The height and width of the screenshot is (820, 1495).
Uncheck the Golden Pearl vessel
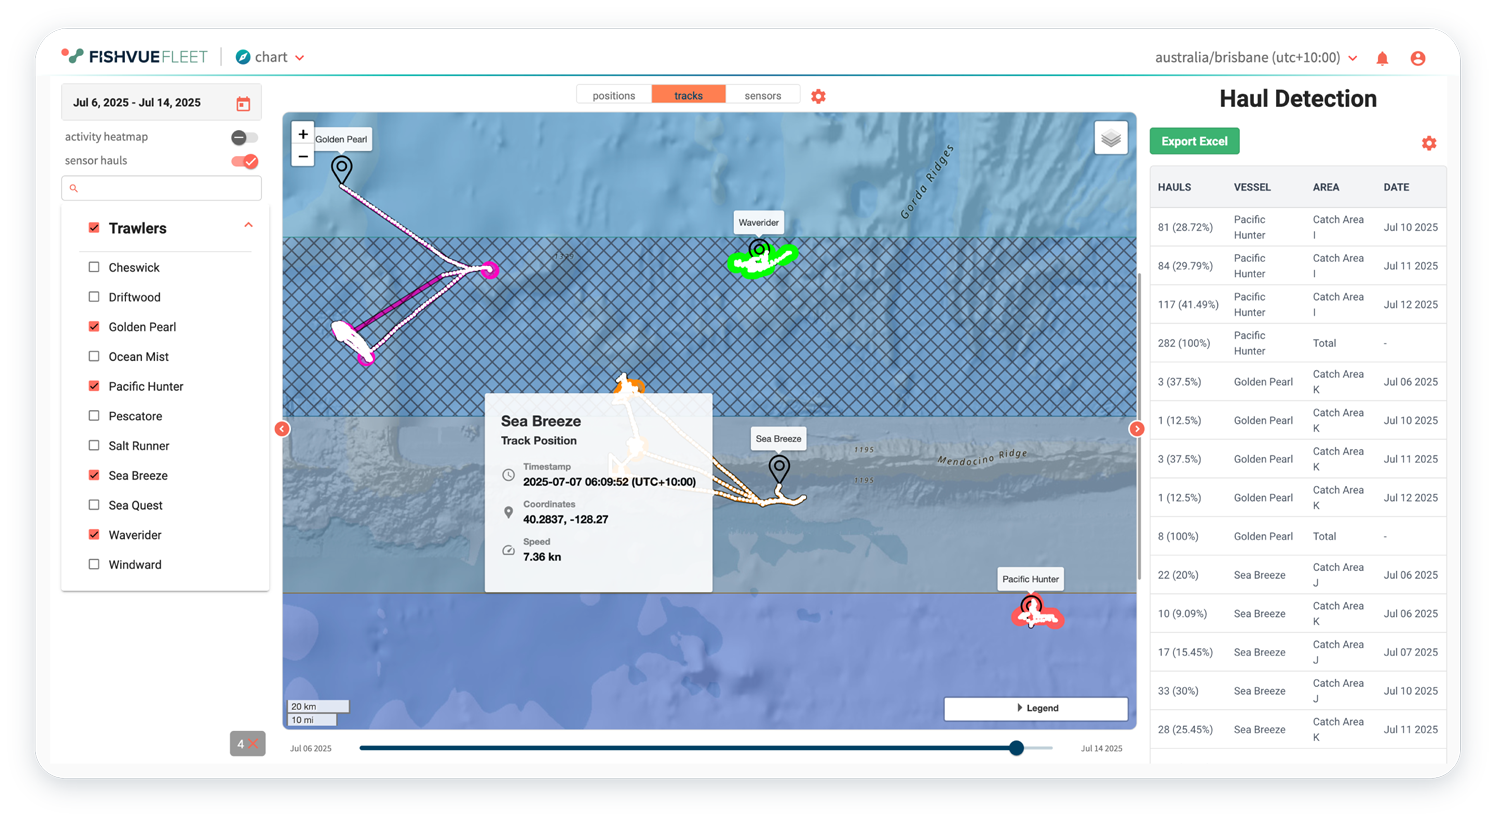pyautogui.click(x=94, y=327)
